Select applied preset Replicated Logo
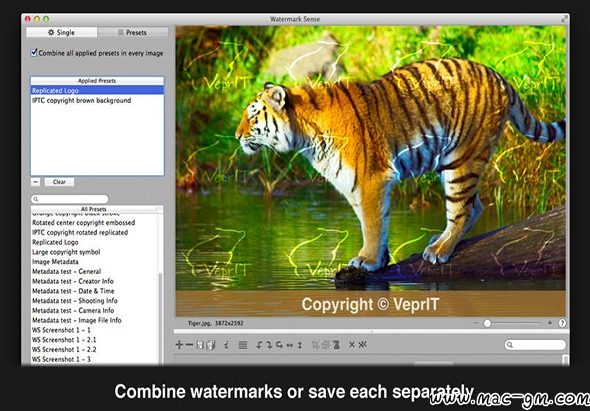The height and width of the screenshot is (411, 590). [x=97, y=90]
